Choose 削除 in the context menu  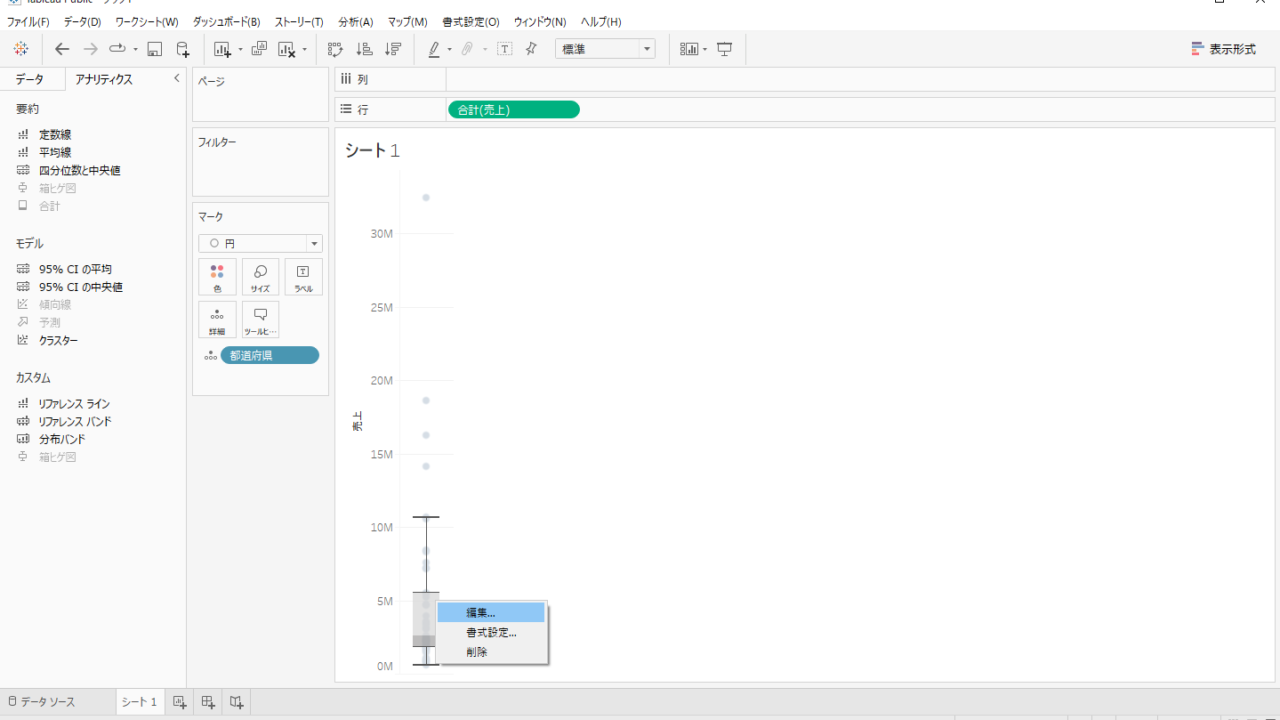[x=491, y=652]
